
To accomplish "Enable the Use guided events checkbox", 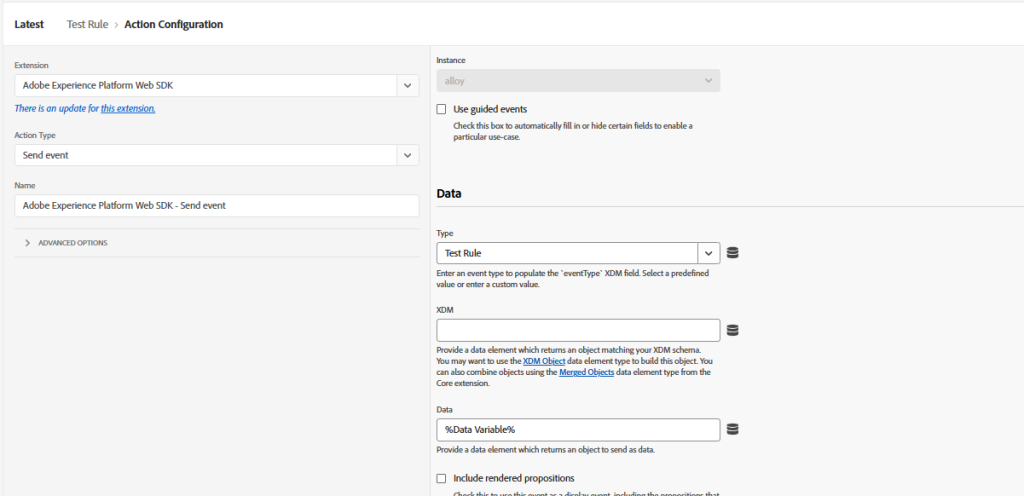I will click(x=441, y=109).
